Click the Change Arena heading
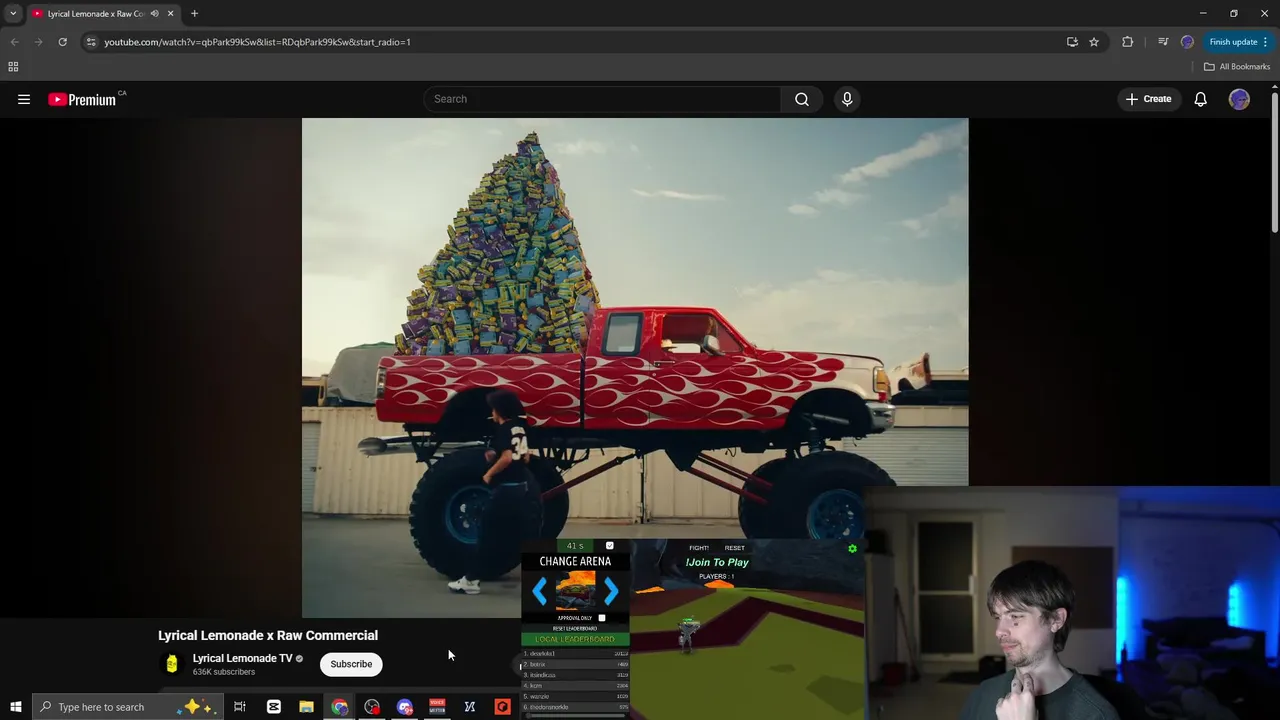The width and height of the screenshot is (1280, 720). pos(575,561)
